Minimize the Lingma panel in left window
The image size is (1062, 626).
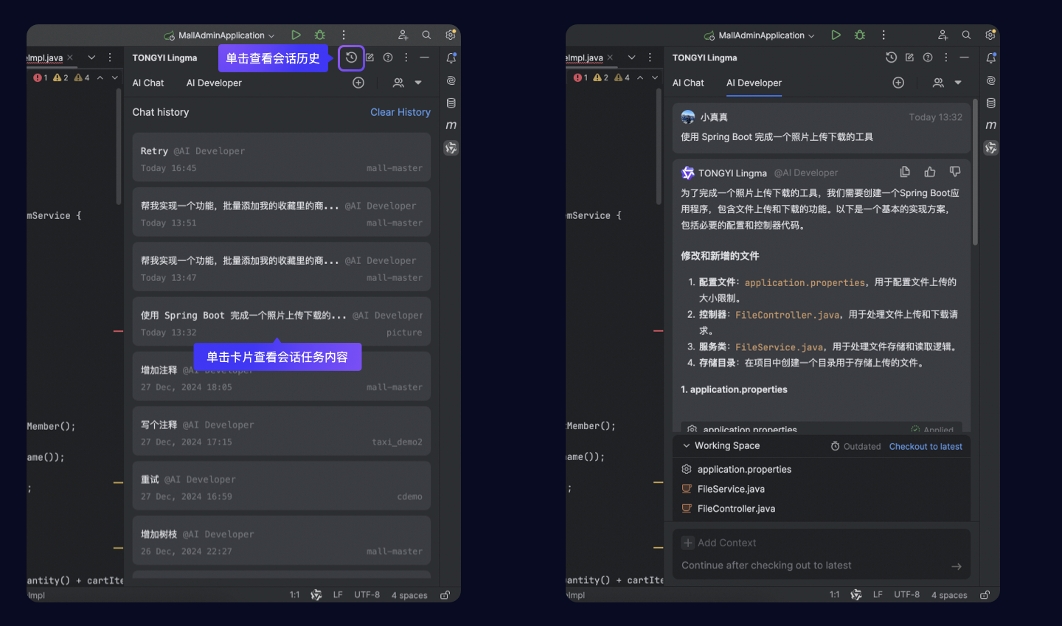point(424,58)
